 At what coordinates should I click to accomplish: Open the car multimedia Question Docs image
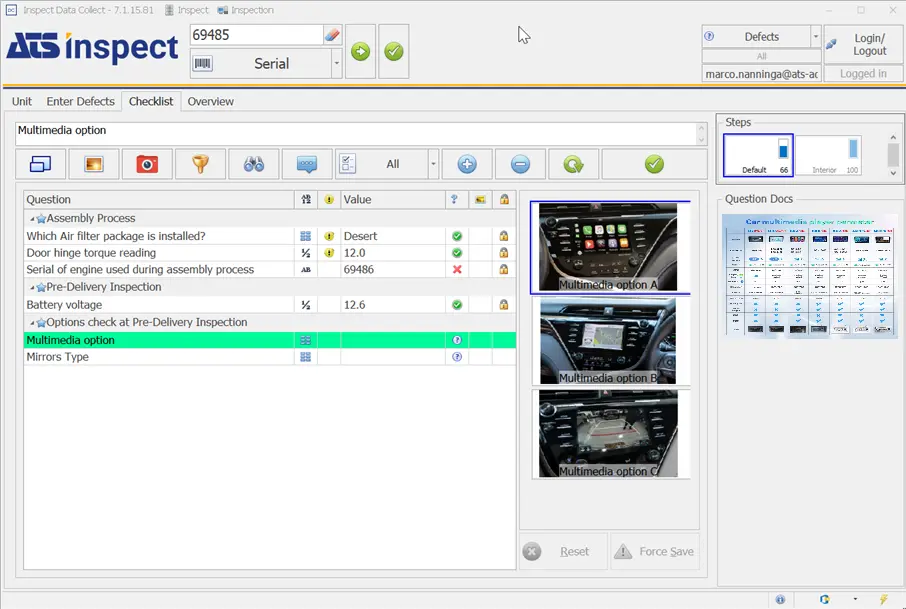click(x=810, y=276)
